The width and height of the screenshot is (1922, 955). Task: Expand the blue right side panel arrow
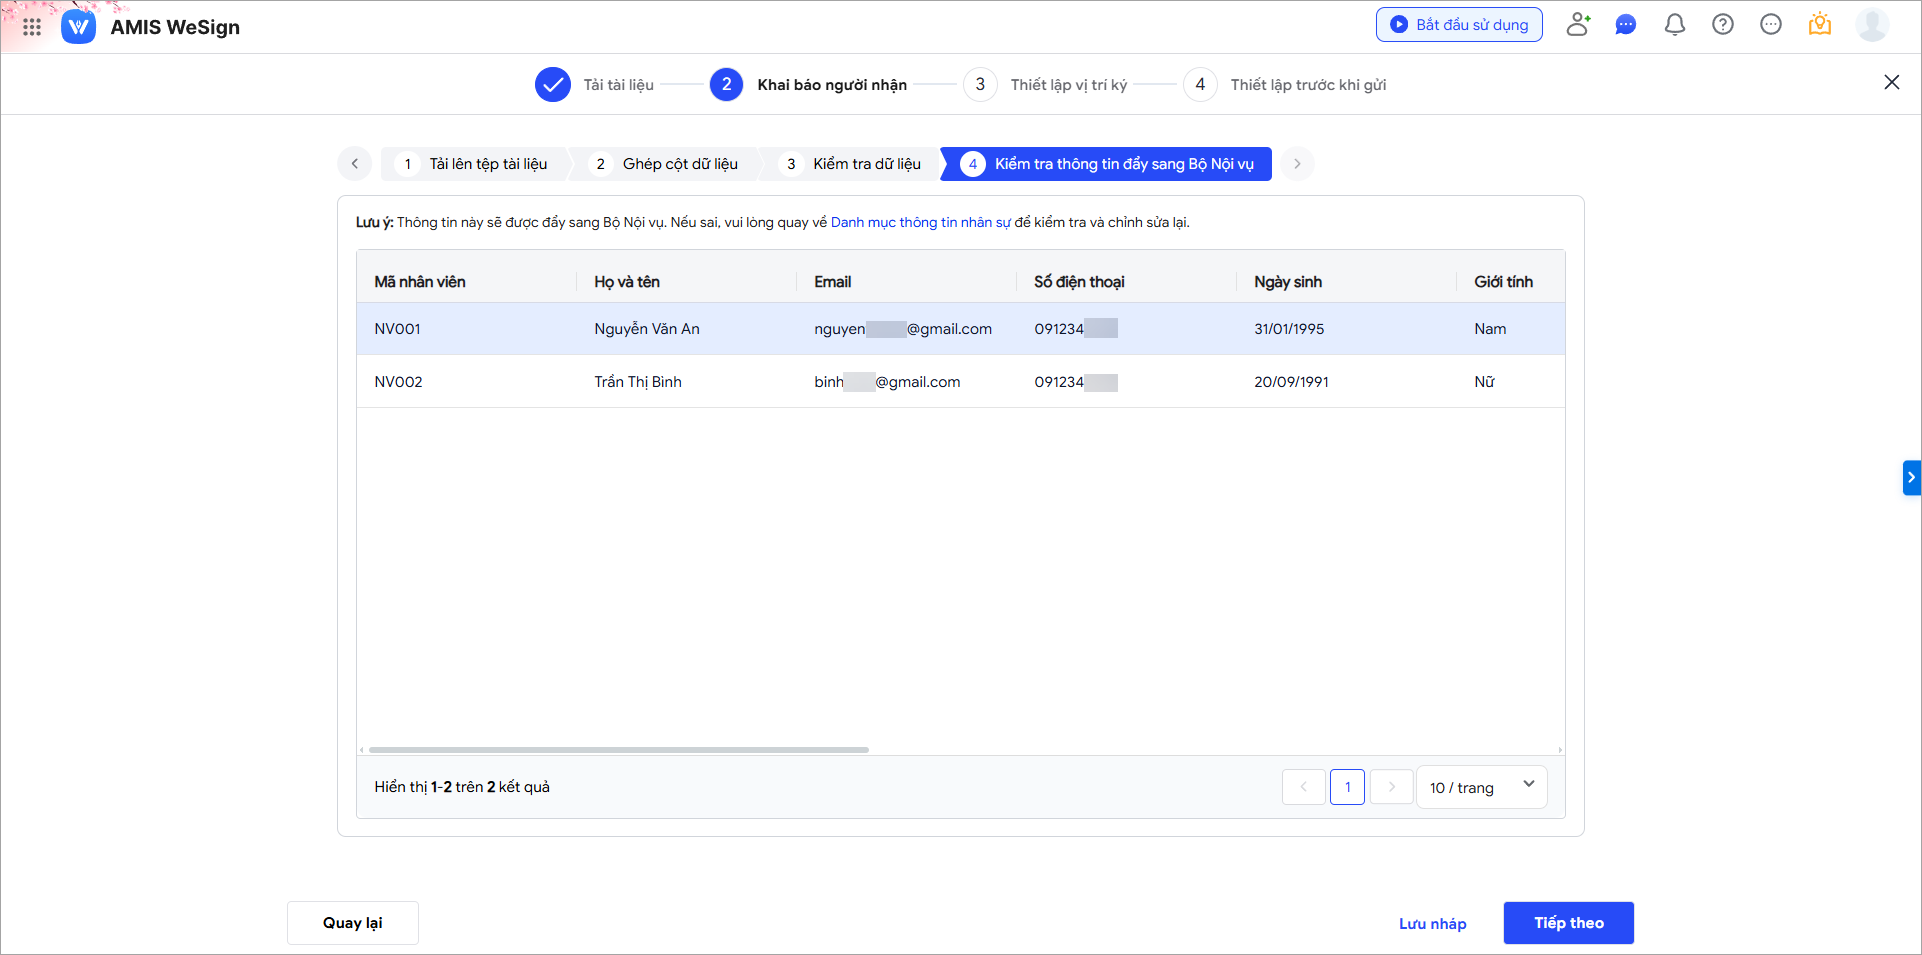click(x=1911, y=478)
